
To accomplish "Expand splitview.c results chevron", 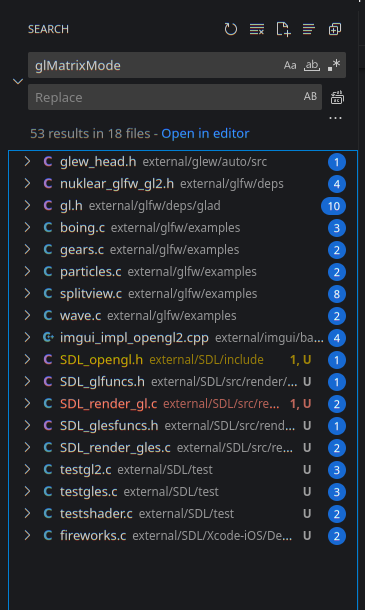I will click(27, 293).
